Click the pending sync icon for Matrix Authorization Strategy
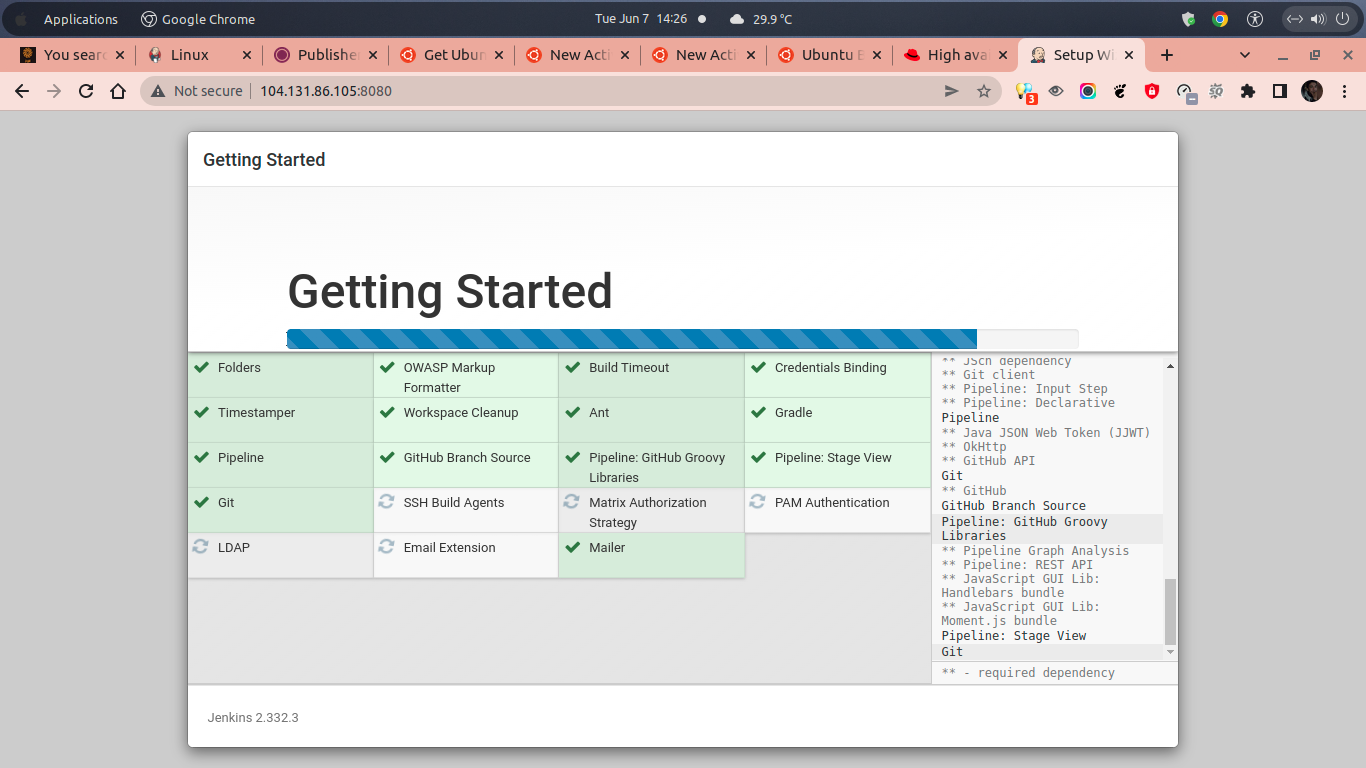The image size is (1366, 768). (572, 502)
